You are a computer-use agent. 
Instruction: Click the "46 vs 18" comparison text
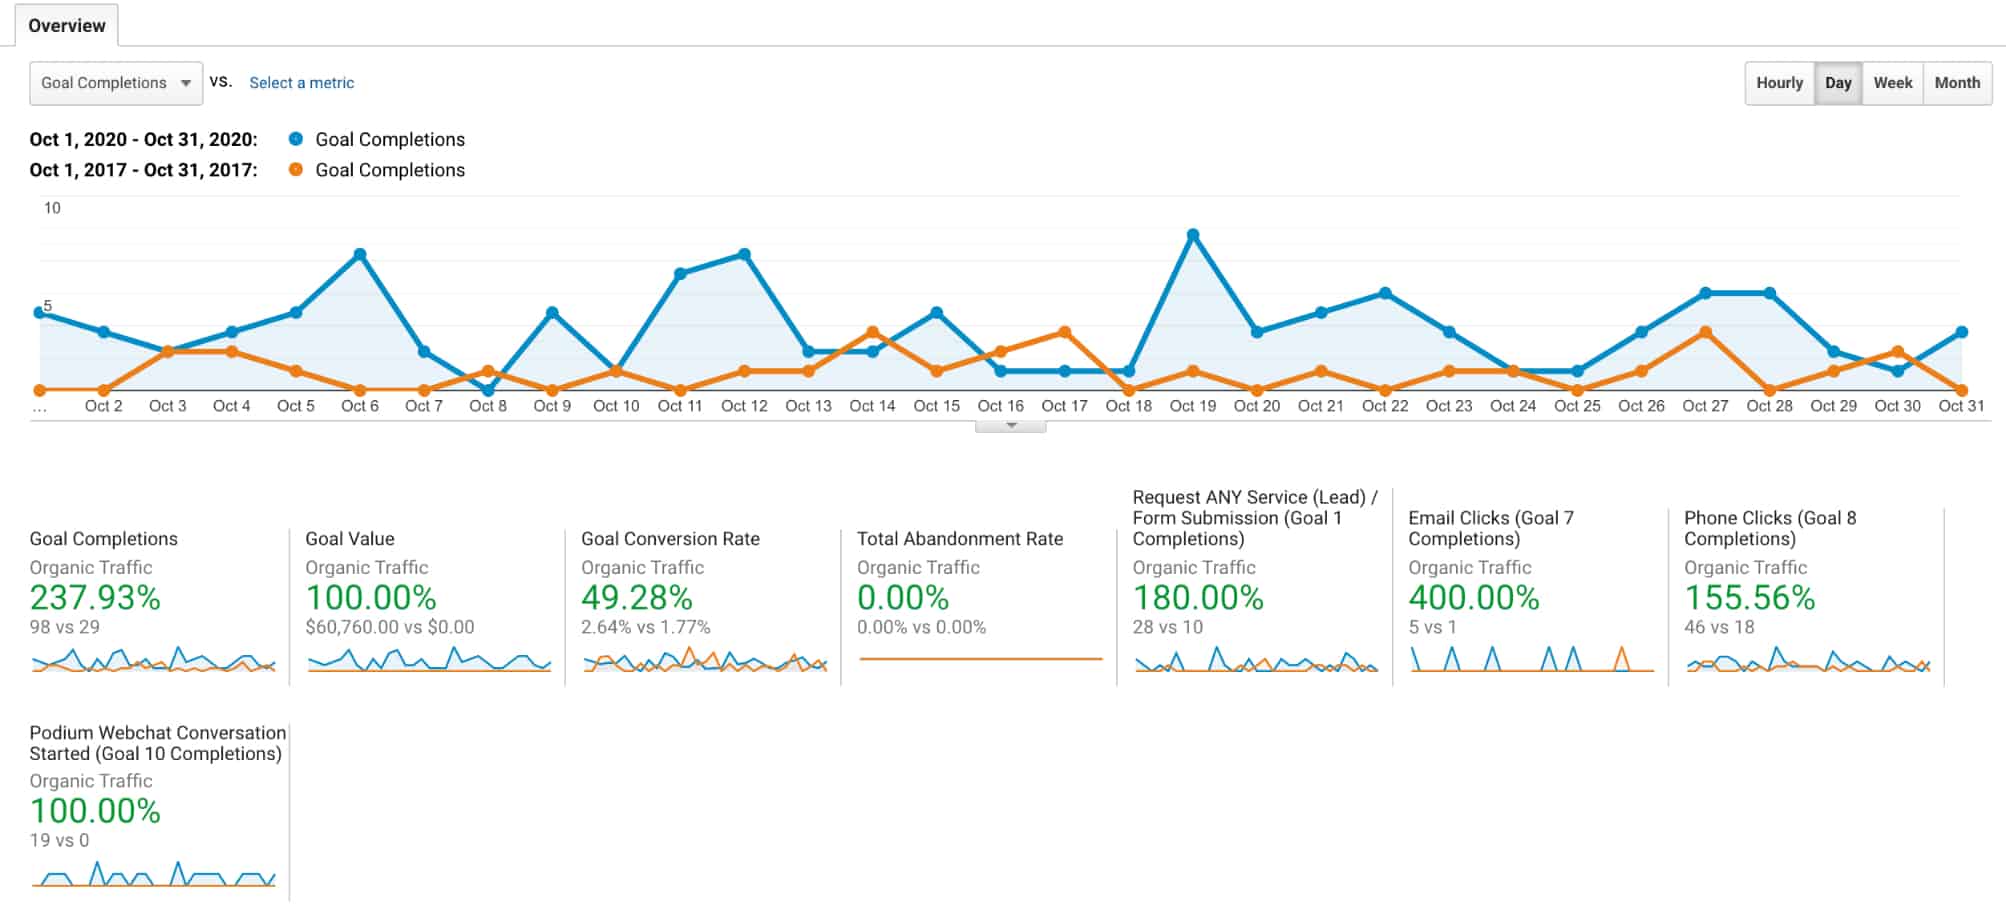pyautogui.click(x=1719, y=627)
